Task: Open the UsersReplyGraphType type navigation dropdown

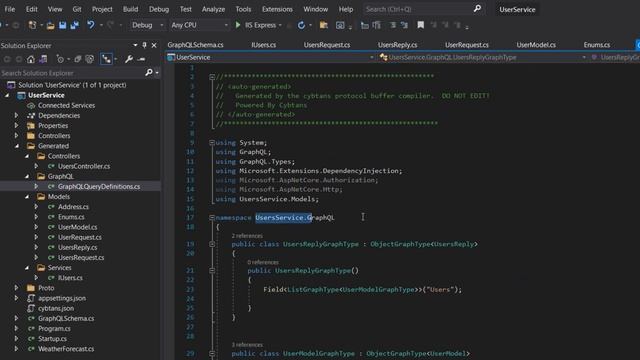Action: [x=482, y=58]
